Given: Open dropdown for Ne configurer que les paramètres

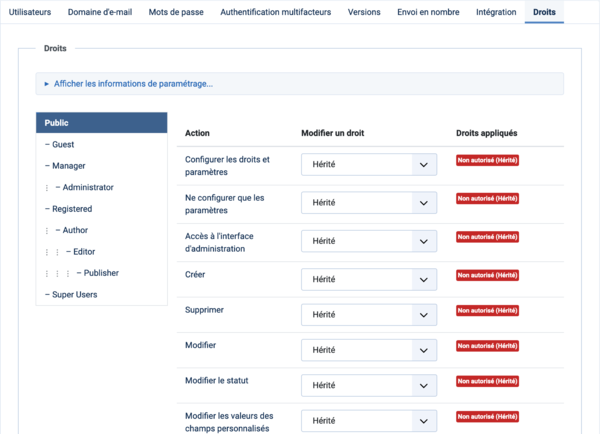Looking at the screenshot, I should [369, 203].
